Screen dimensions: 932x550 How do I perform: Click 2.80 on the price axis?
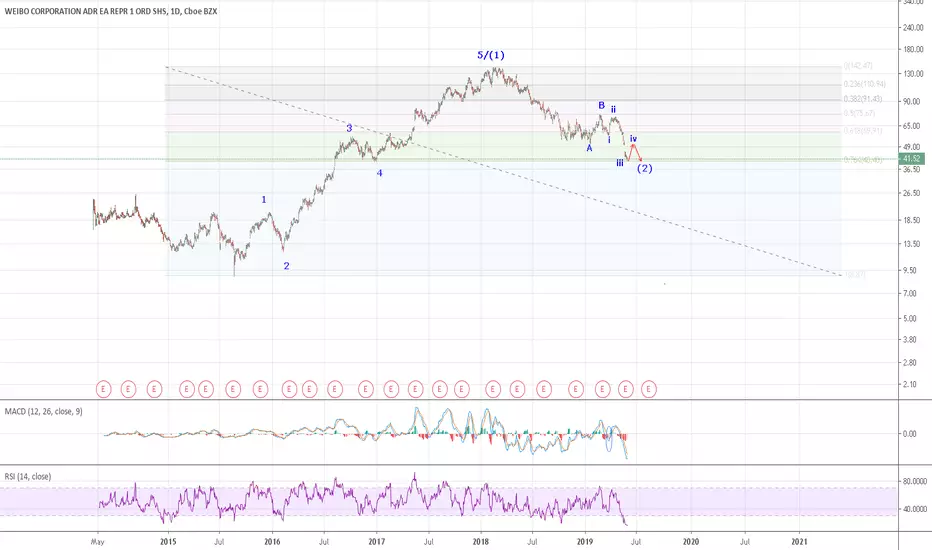(910, 363)
